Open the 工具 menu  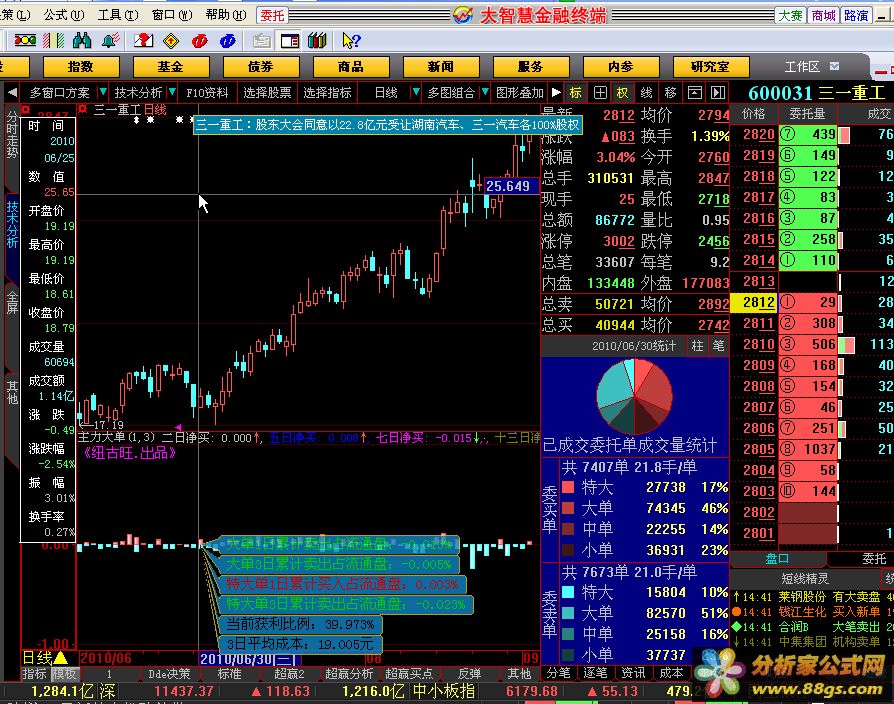(117, 14)
